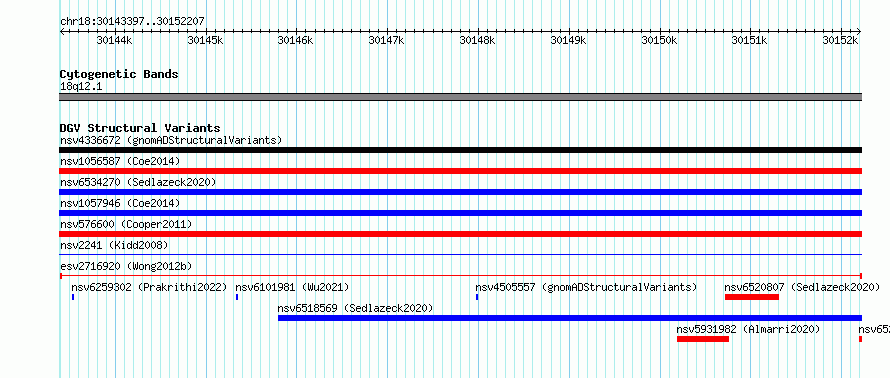Click the gray 18q12.1 cytogenetic band

pyautogui.click(x=460, y=97)
